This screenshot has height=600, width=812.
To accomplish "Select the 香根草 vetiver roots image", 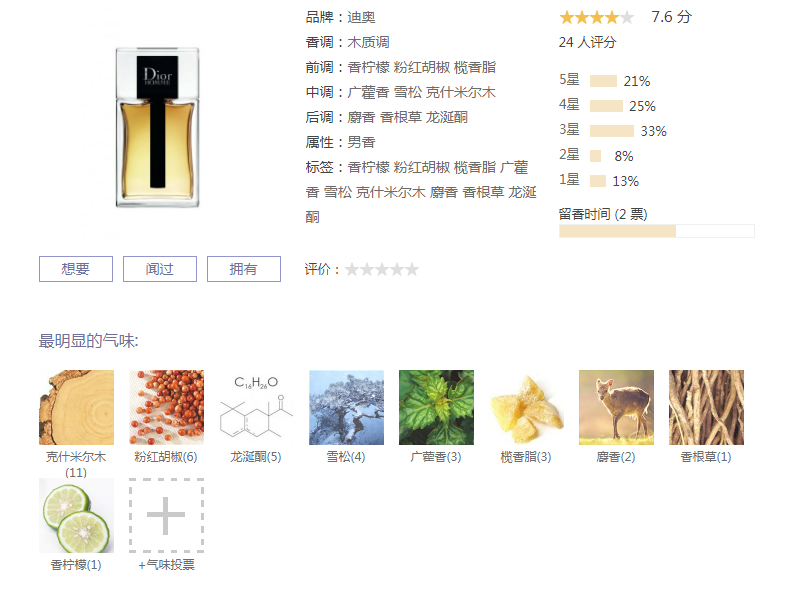I will pyautogui.click(x=706, y=407).
